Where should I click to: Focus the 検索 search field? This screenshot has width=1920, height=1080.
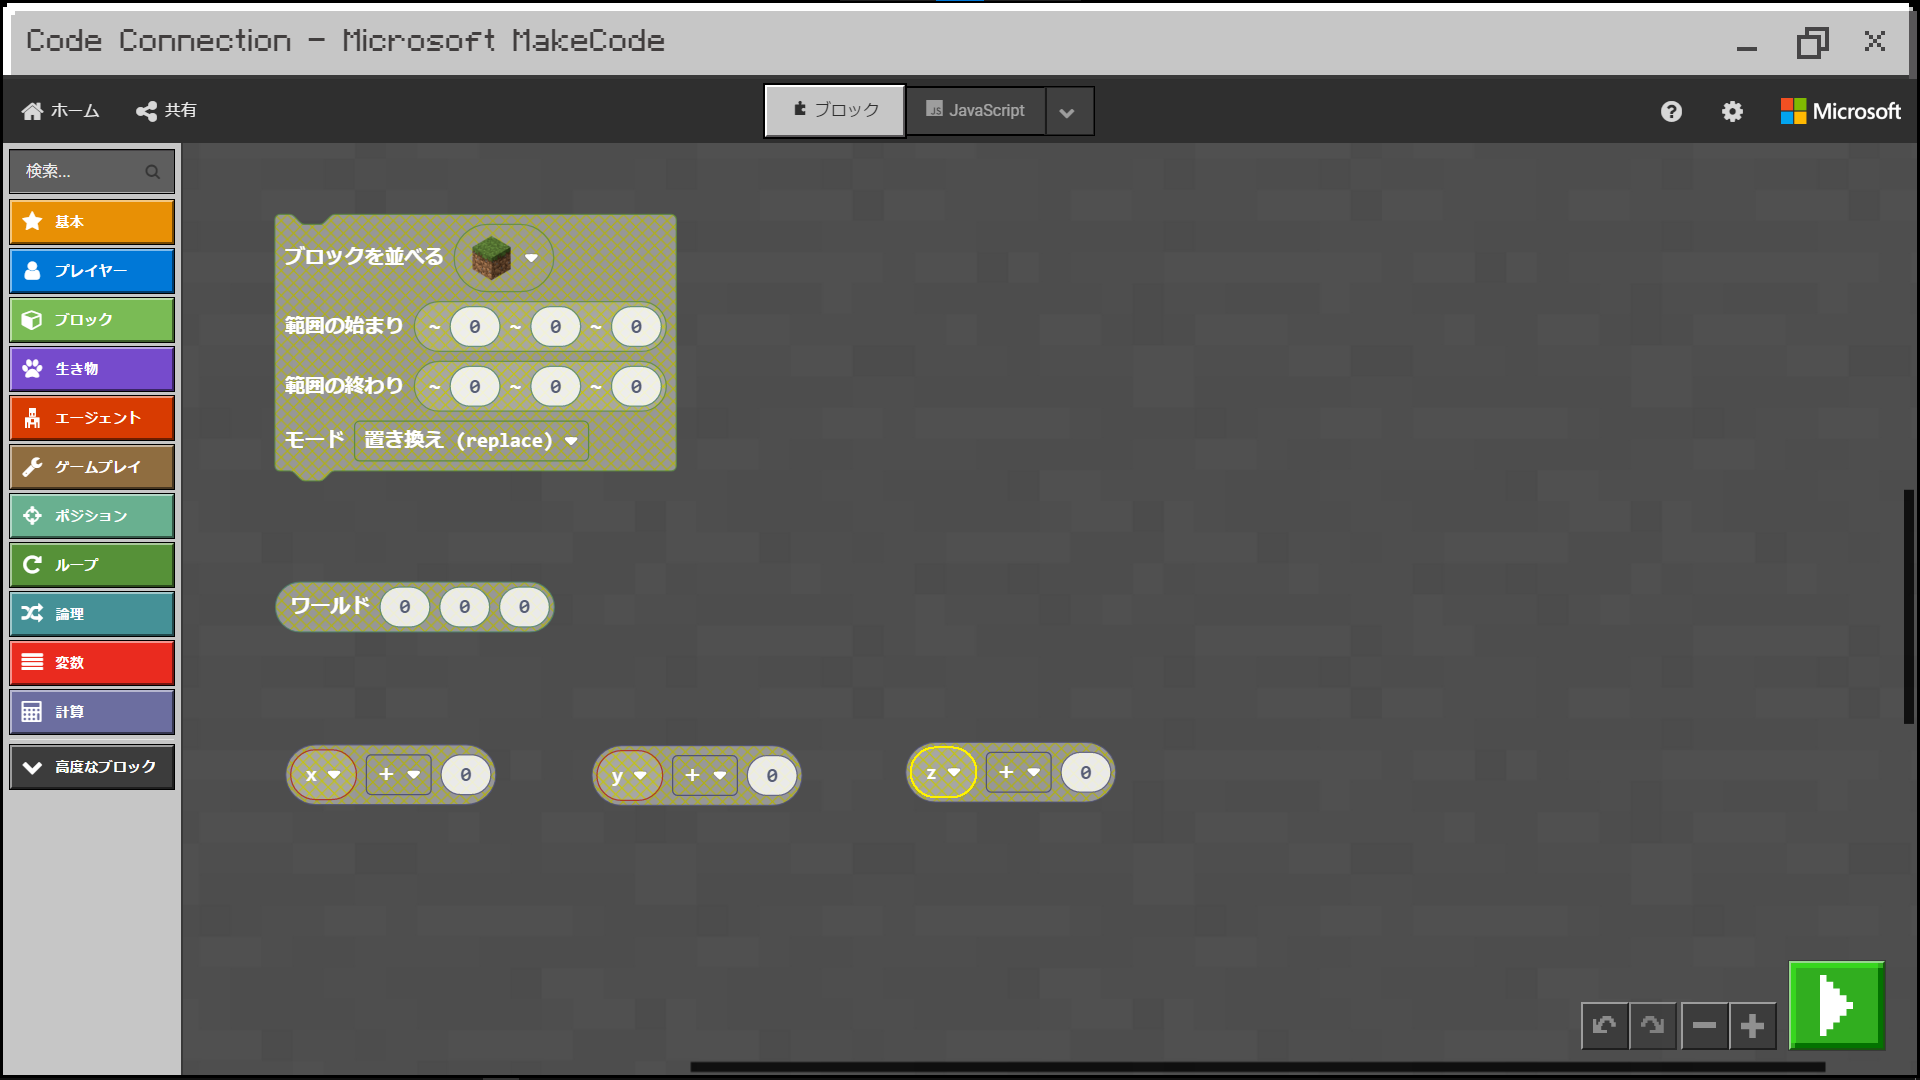pyautogui.click(x=92, y=172)
